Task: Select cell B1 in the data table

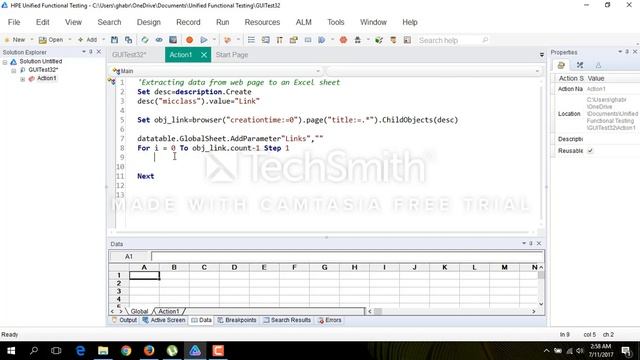Action: 174,276
